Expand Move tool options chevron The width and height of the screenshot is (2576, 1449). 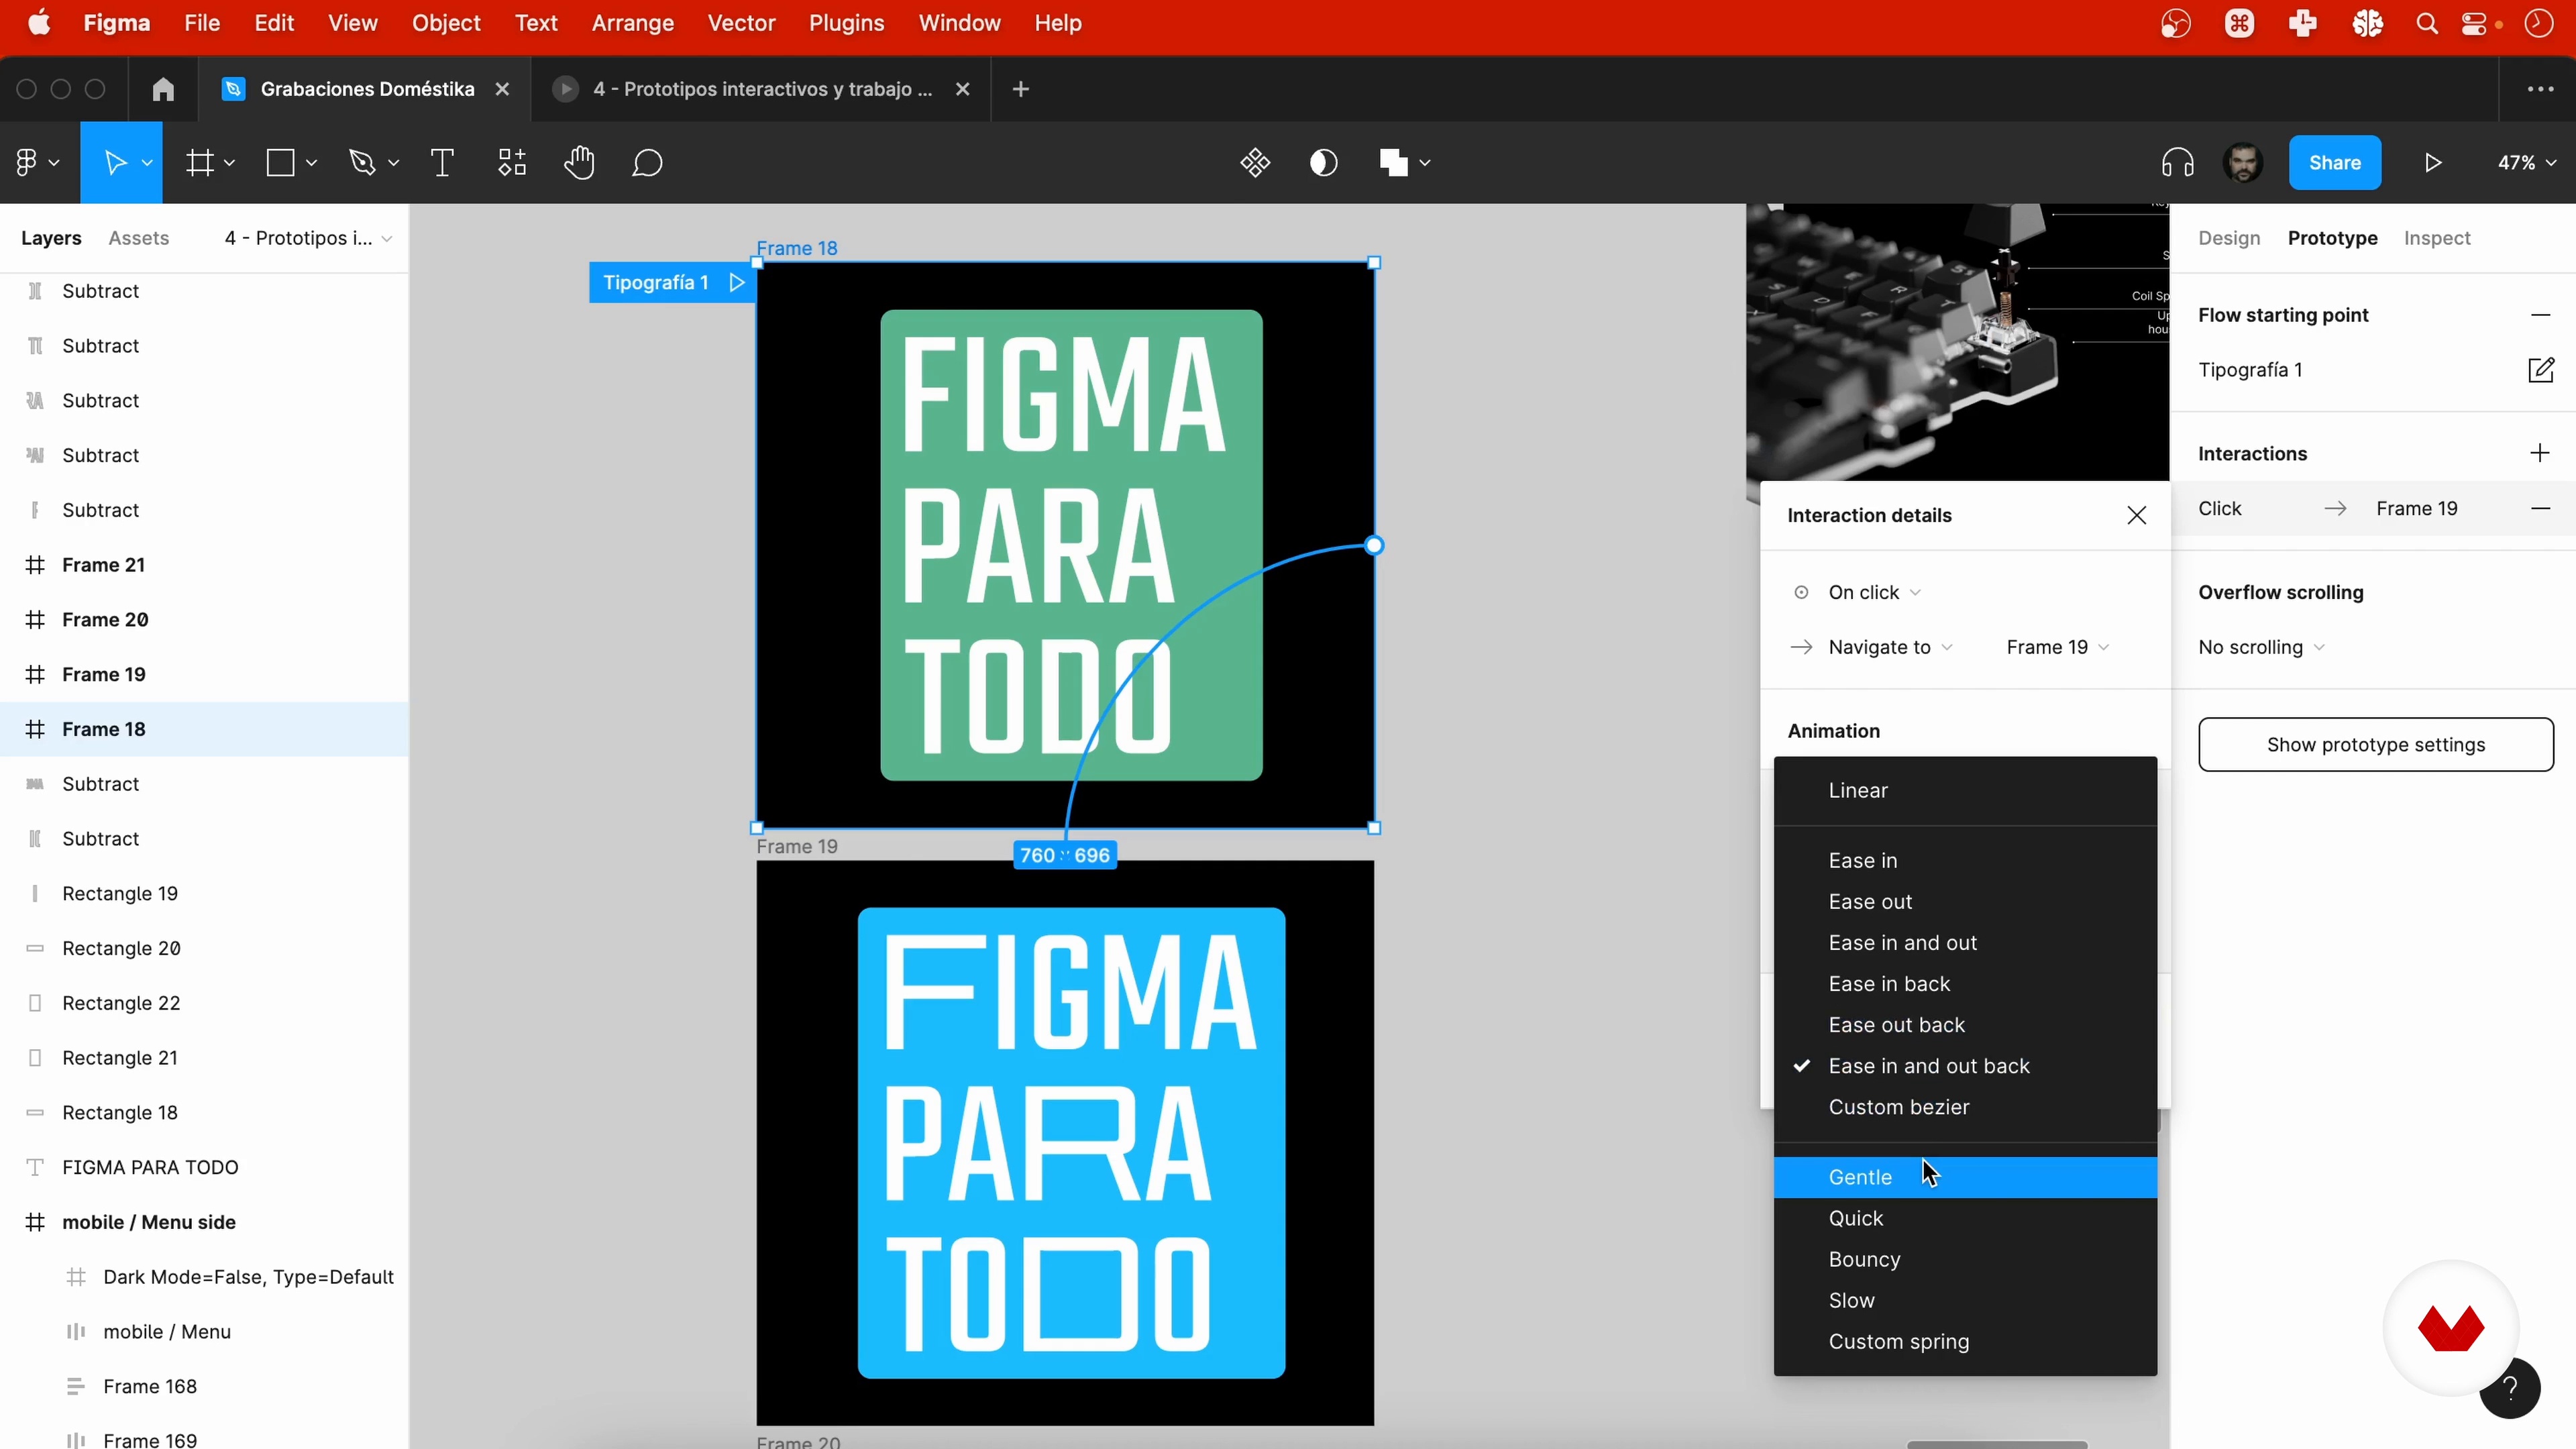click(147, 163)
